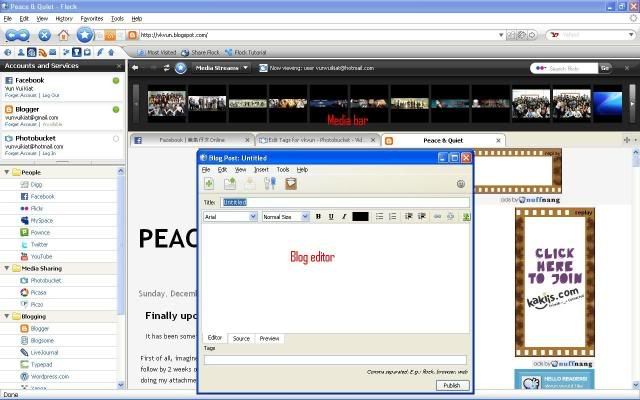Click Log Out under Facebook account
The height and width of the screenshot is (400, 640).
point(51,96)
